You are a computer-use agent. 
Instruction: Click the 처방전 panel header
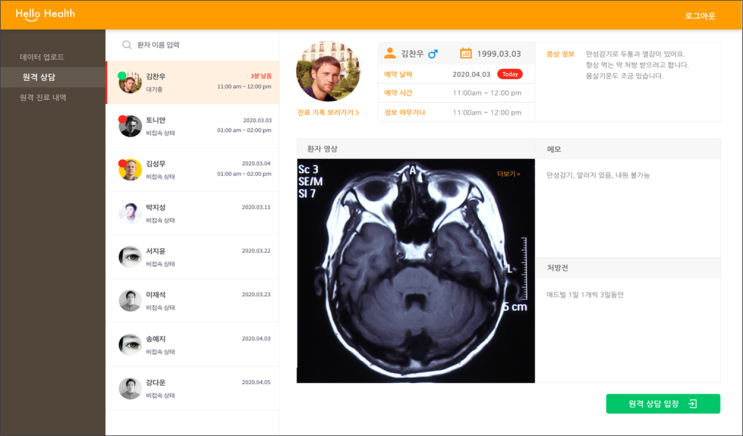[x=628, y=268]
